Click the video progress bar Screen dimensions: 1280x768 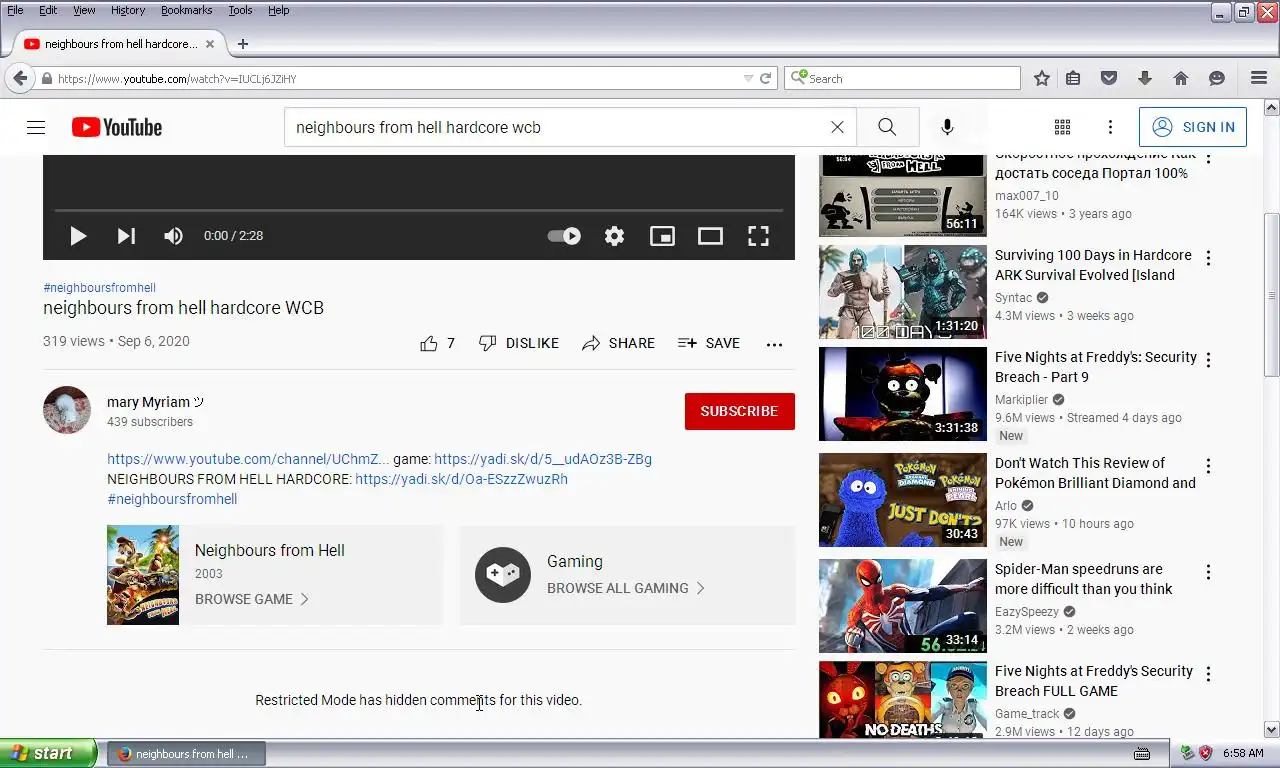[419, 211]
